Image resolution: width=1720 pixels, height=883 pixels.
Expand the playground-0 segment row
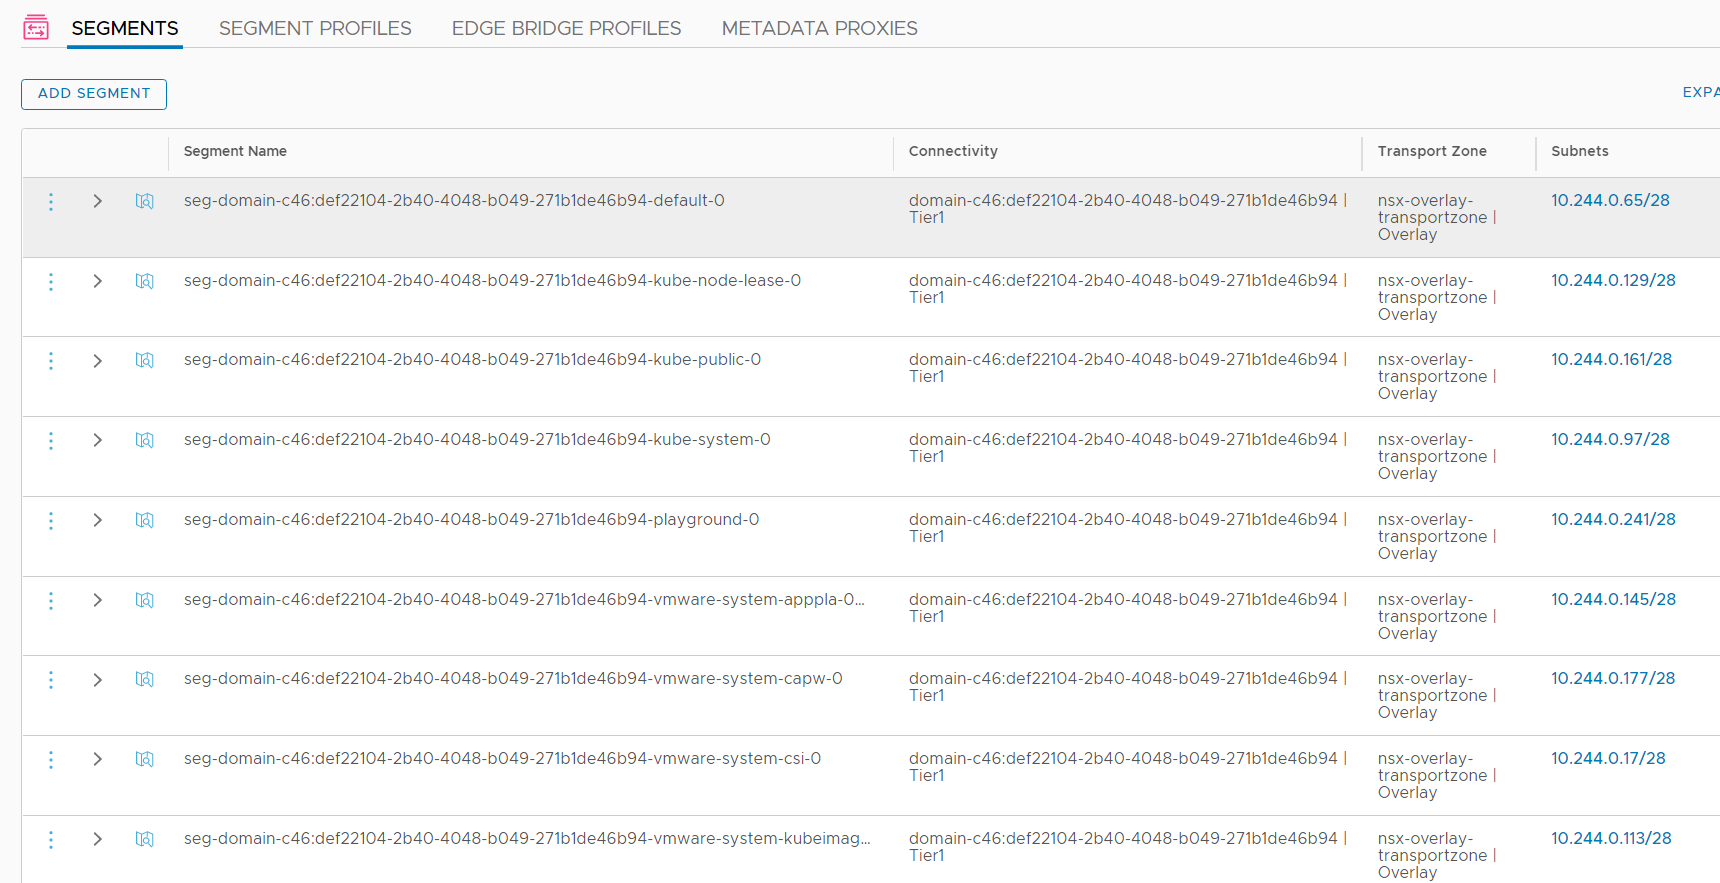[97, 520]
